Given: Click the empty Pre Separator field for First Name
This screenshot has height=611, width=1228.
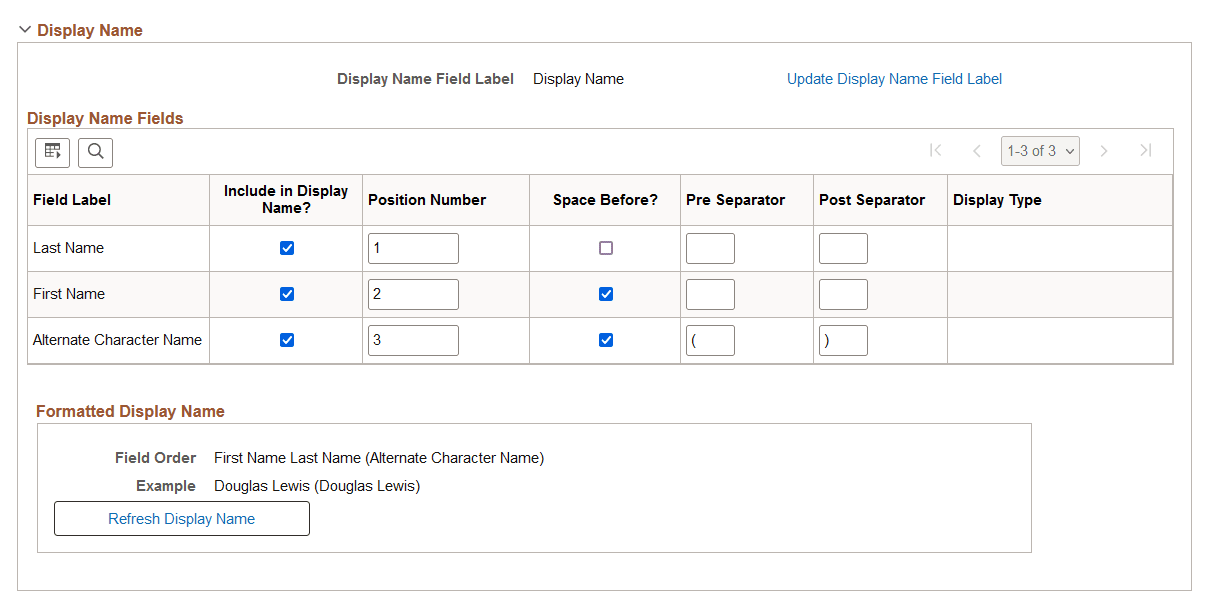Looking at the screenshot, I should point(710,293).
